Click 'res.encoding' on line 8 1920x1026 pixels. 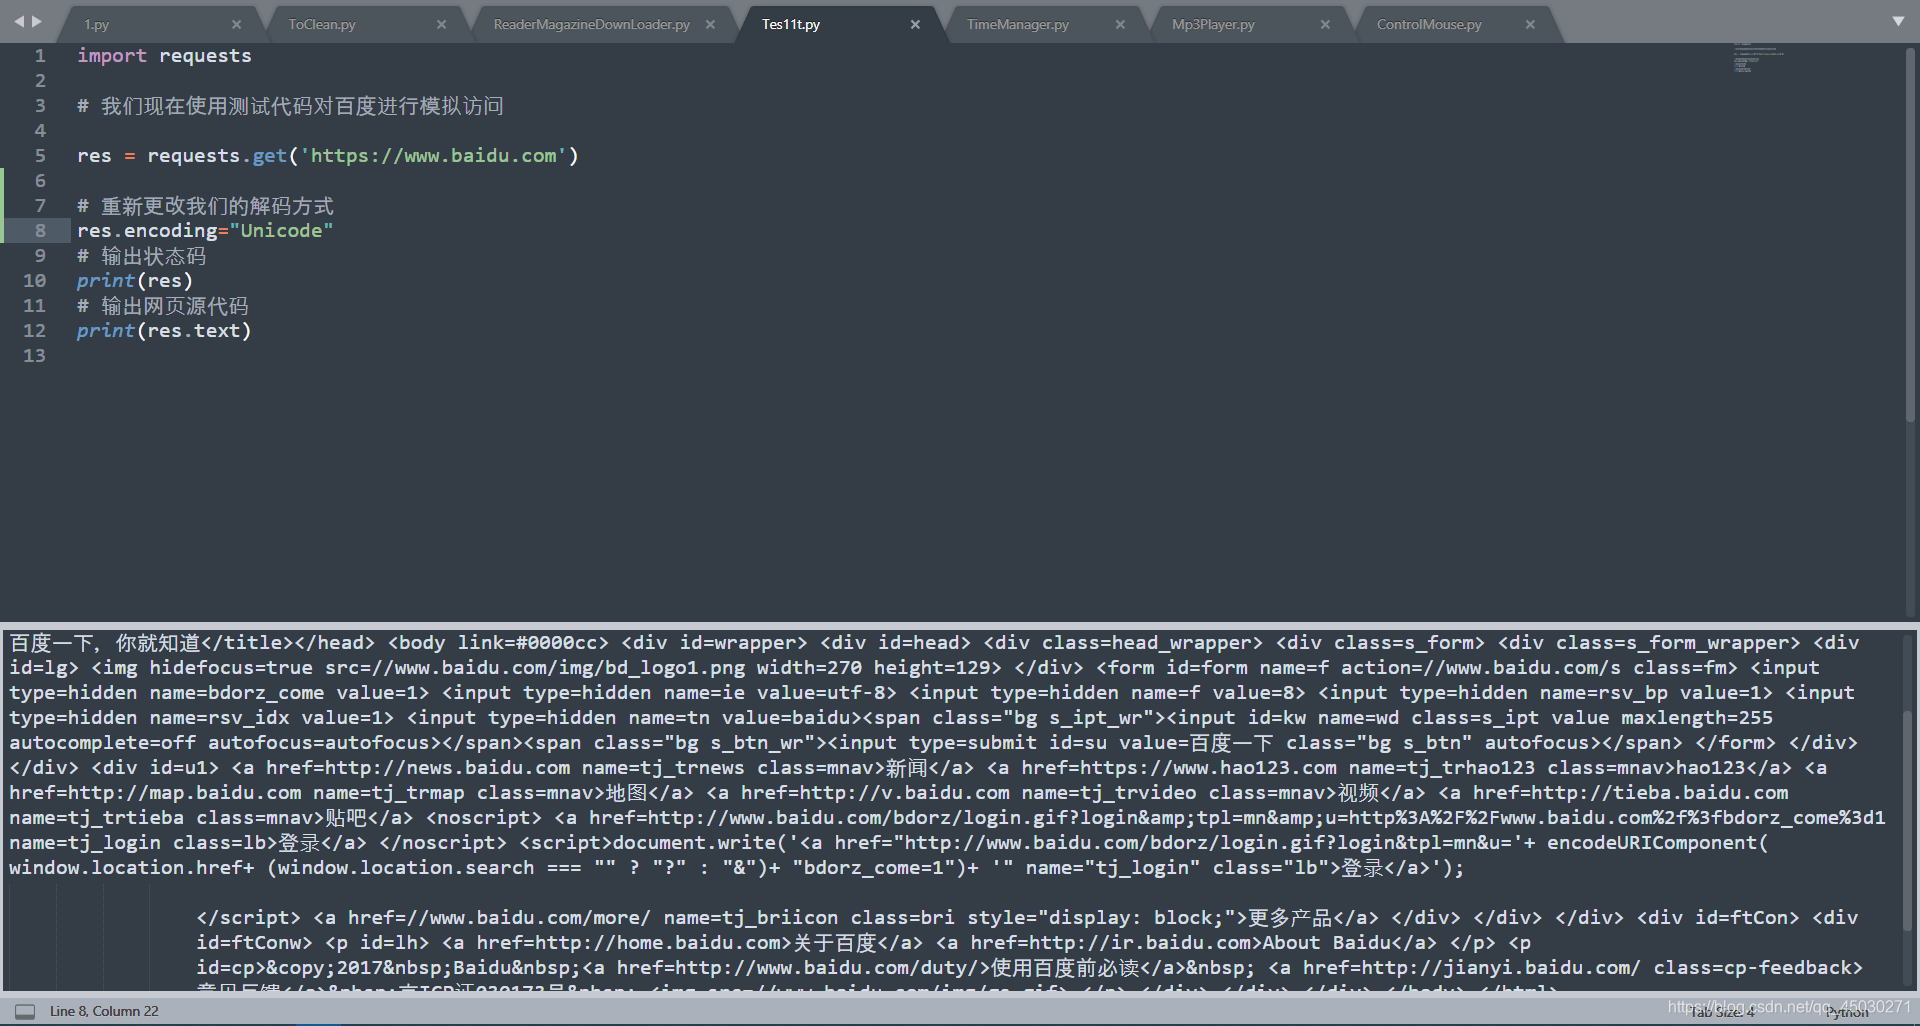(146, 231)
